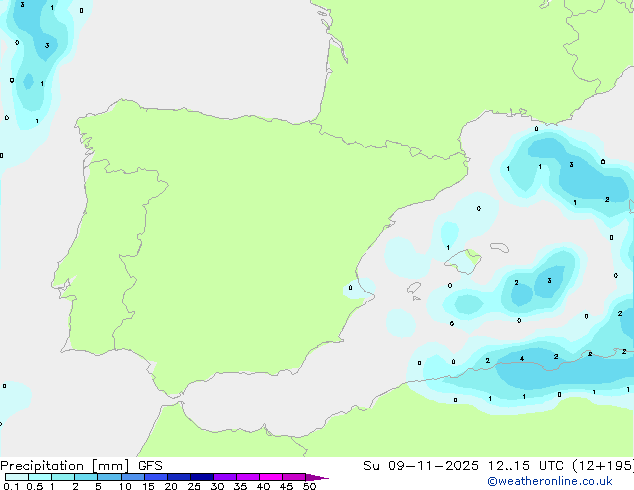Click the 0.5–1 mm legend swatch
Image resolution: width=634 pixels, height=490 pixels.
point(40,477)
